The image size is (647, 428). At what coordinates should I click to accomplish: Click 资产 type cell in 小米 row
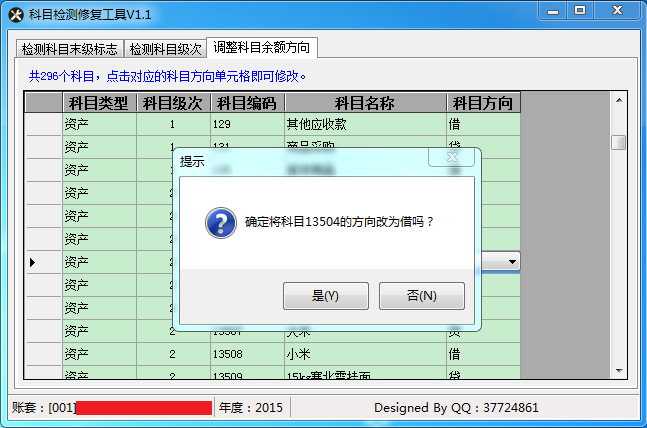click(99, 354)
